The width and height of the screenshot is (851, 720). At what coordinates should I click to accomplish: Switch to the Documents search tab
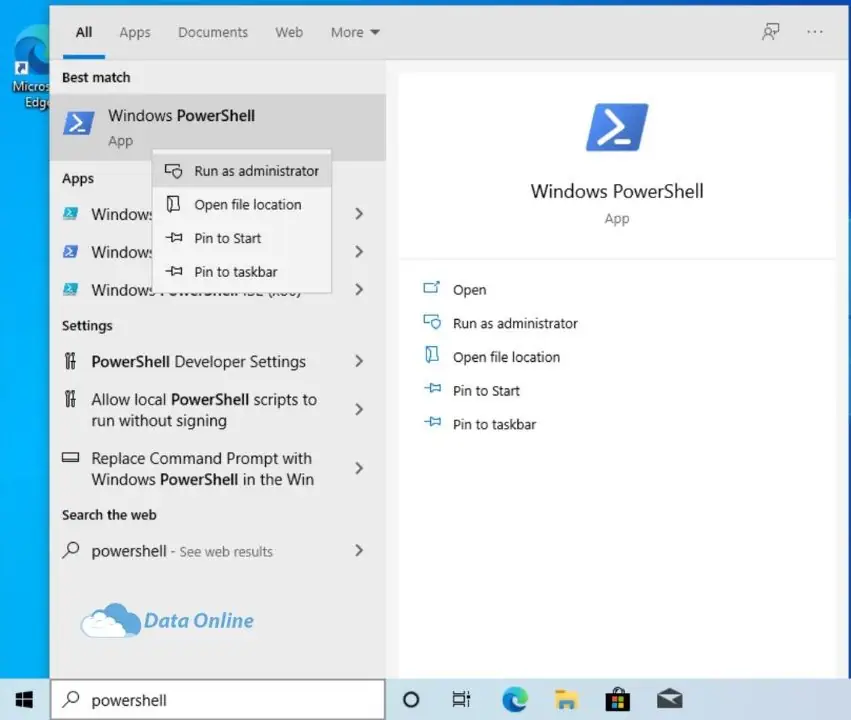coord(213,33)
